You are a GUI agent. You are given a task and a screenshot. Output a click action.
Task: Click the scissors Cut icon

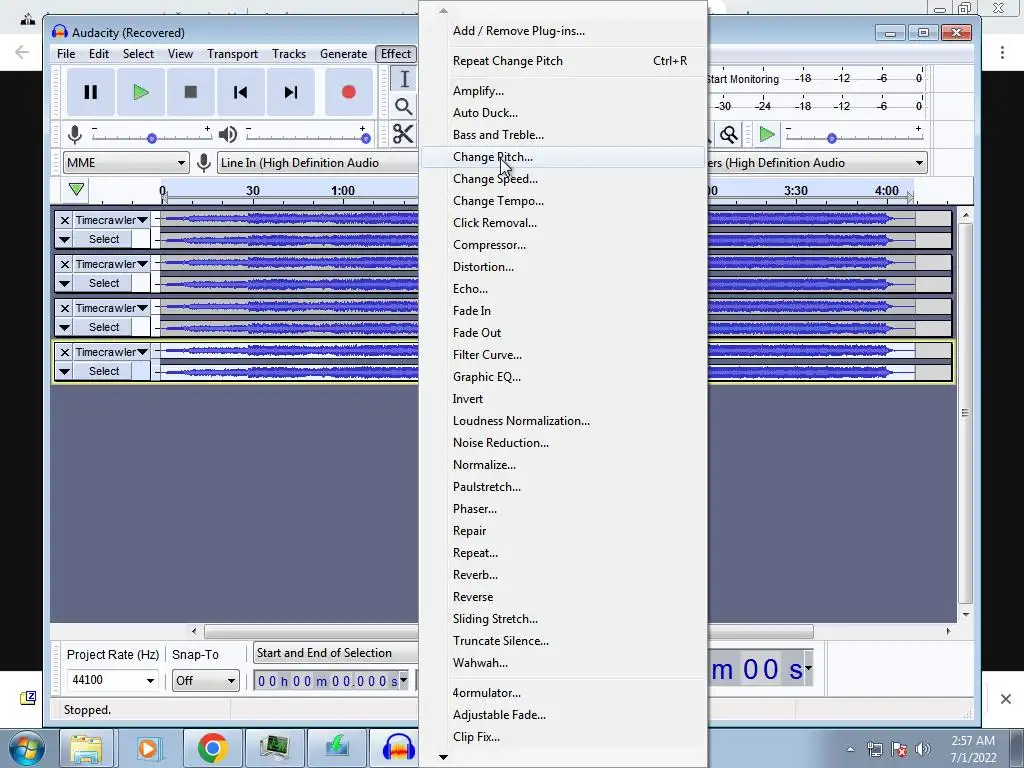403,134
